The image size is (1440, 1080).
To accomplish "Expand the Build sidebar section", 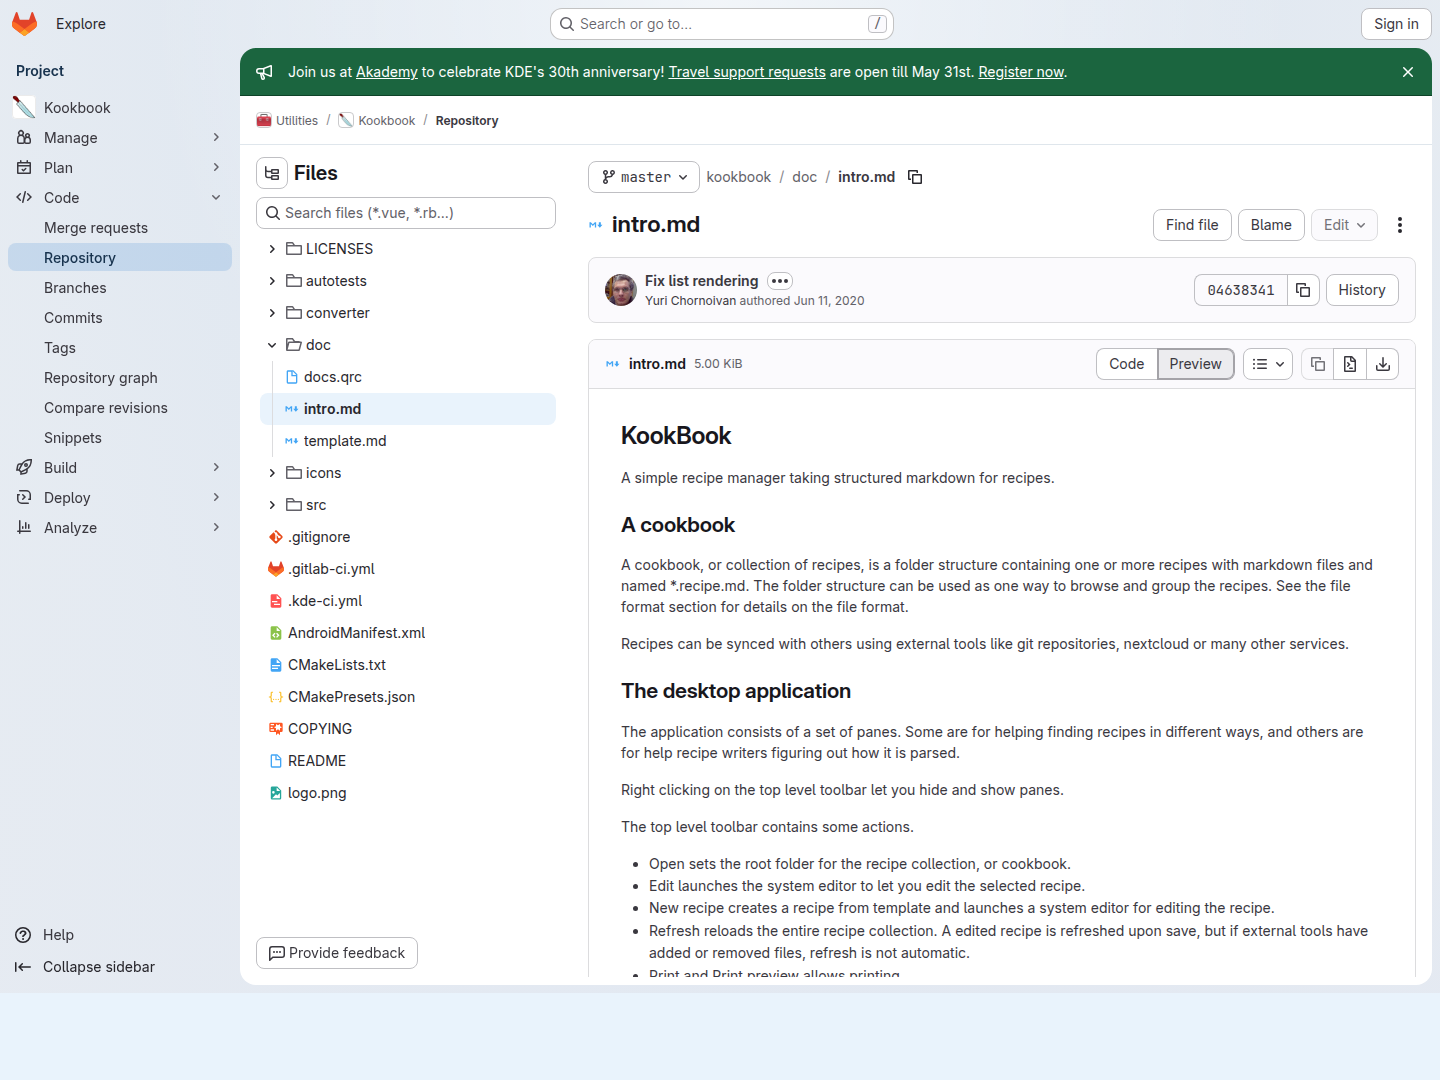I will coord(120,468).
